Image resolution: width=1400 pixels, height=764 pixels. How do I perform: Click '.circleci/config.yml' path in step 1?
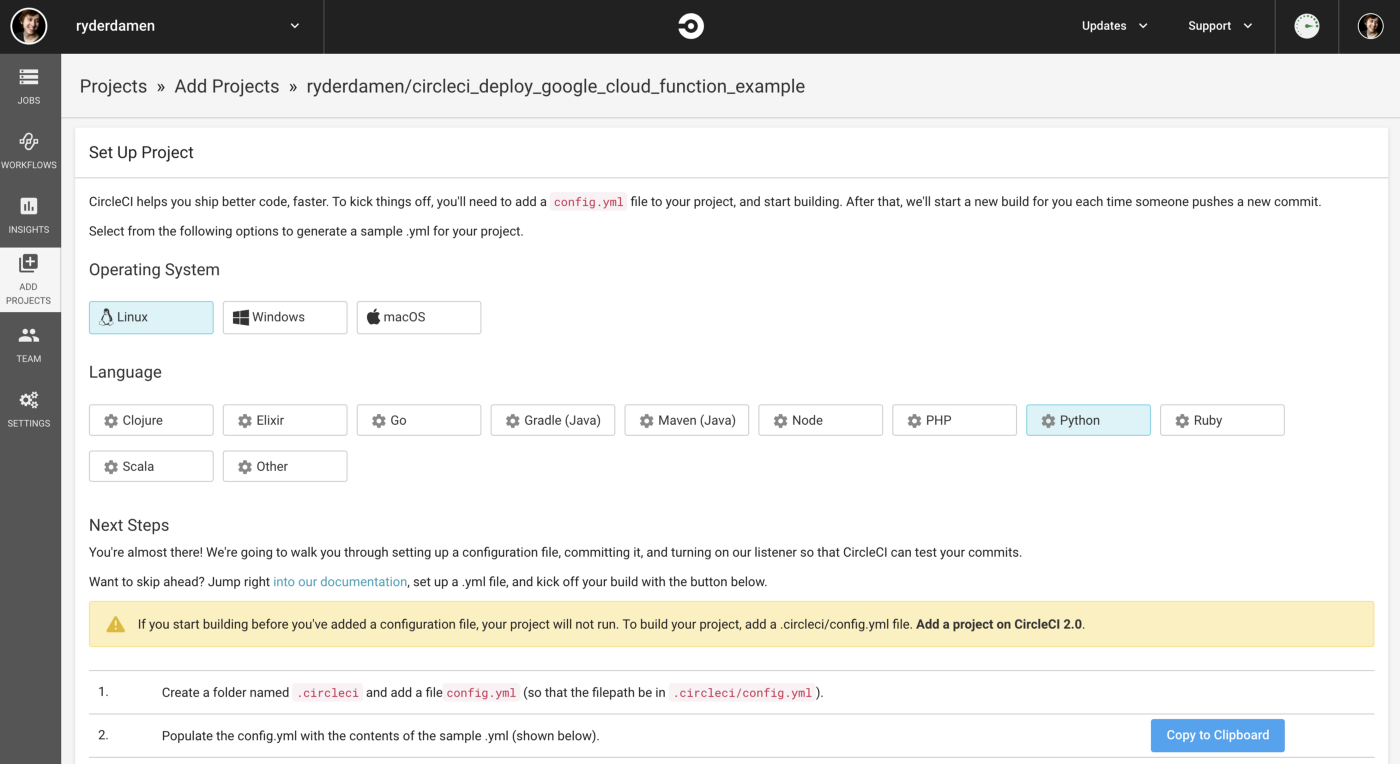click(x=743, y=693)
